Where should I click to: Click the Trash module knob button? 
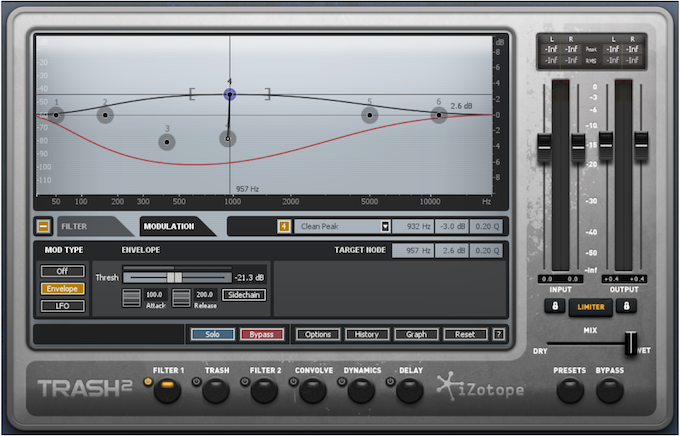(216, 390)
